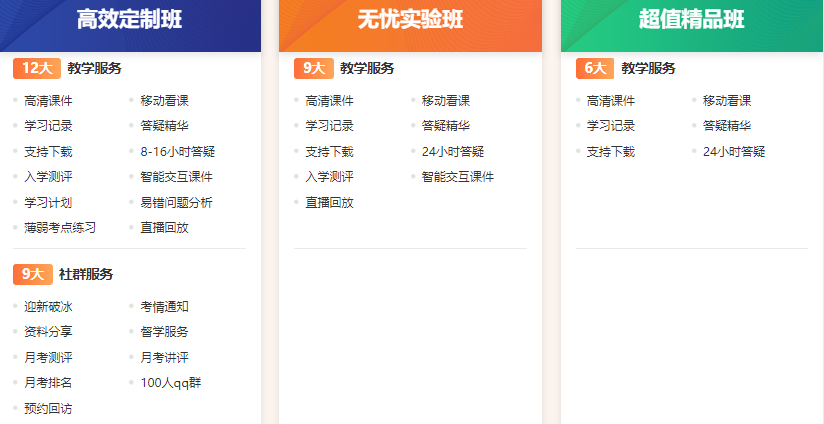
Task: Select the 高效定制班 header tab
Action: tap(130, 21)
